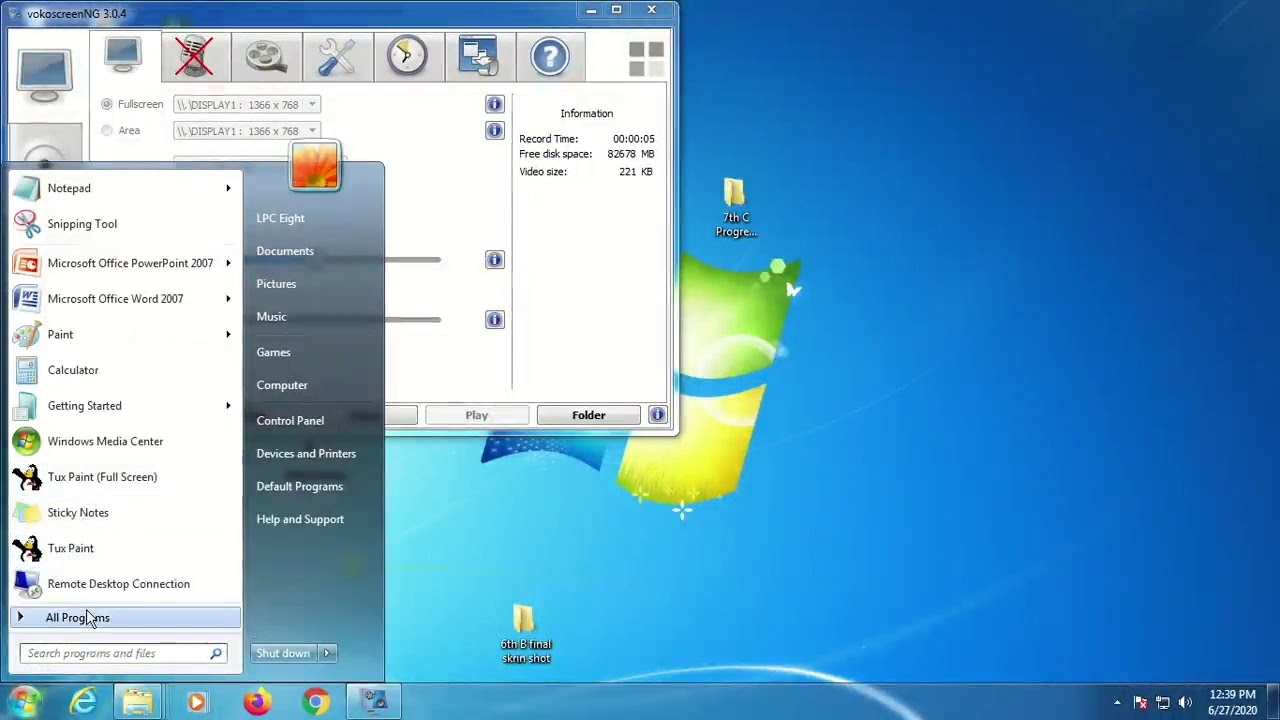Open the Shut down options arrow
The image size is (1280, 720).
[326, 653]
